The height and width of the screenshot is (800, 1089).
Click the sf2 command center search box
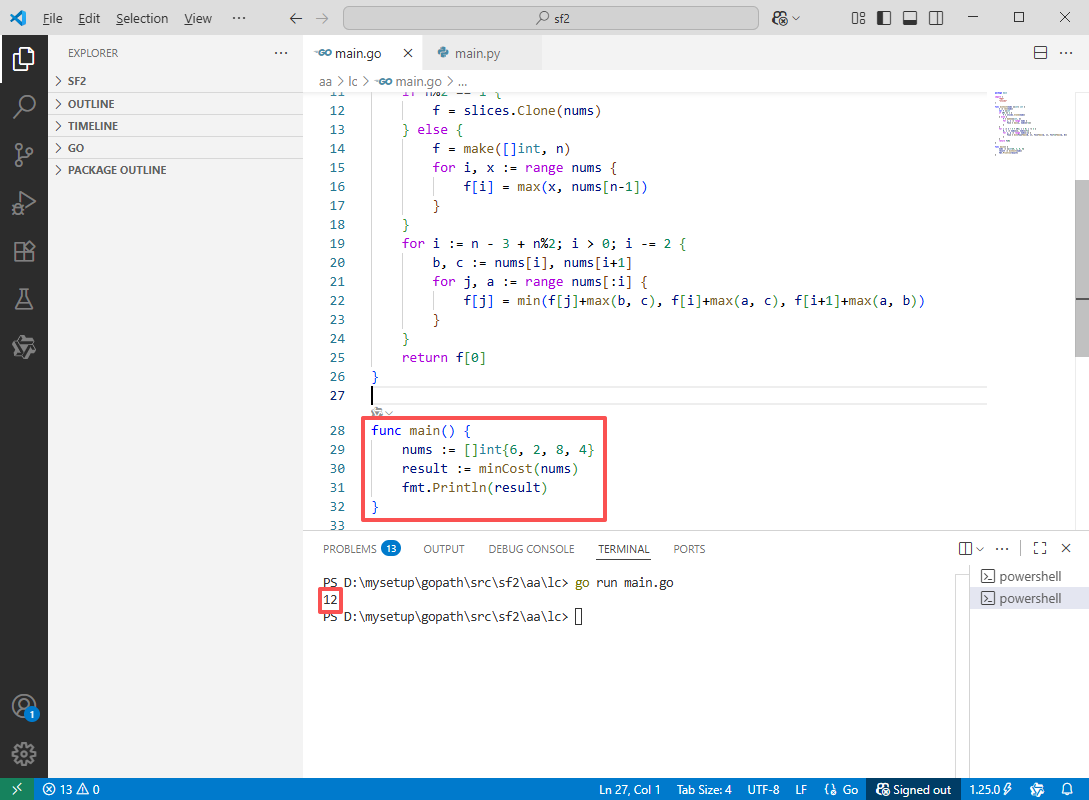[551, 18]
